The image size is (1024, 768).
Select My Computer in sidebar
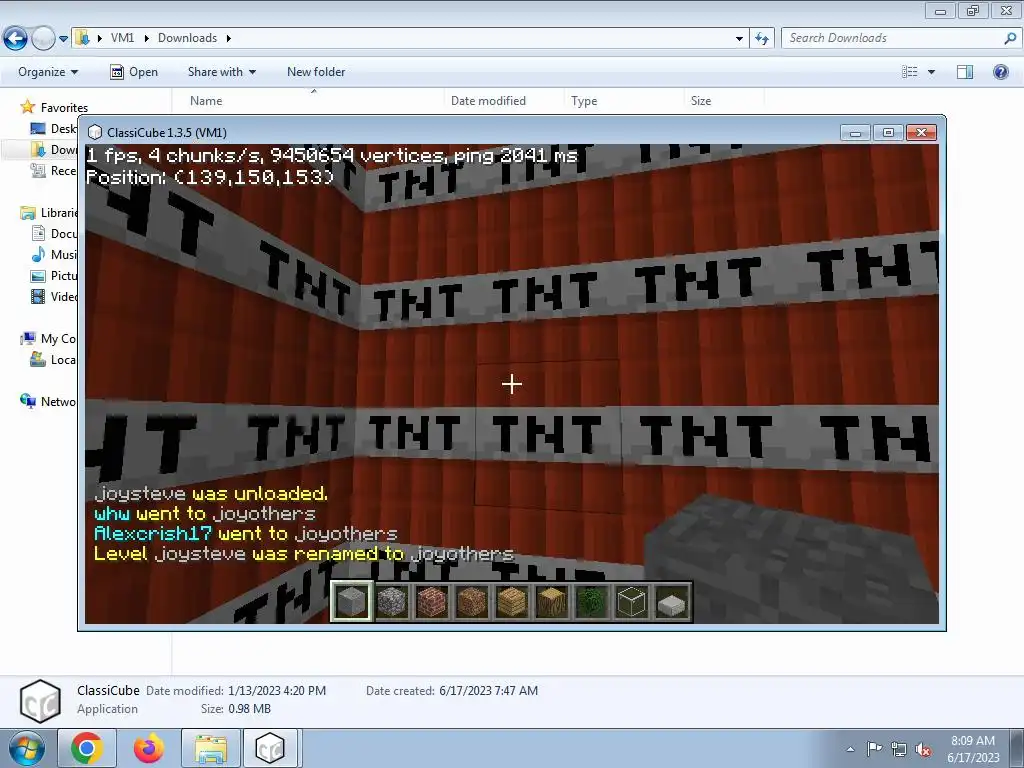(x=48, y=338)
